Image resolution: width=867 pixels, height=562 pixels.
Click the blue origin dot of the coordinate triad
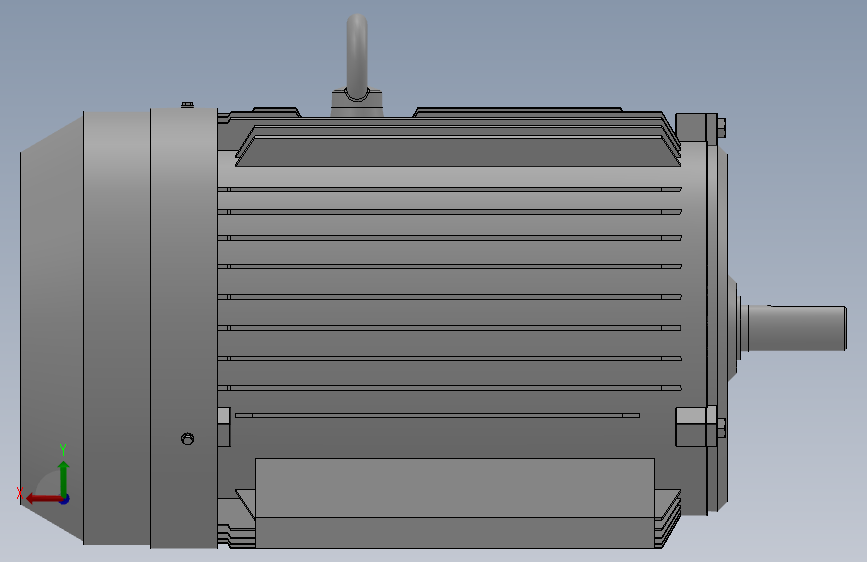click(x=65, y=499)
